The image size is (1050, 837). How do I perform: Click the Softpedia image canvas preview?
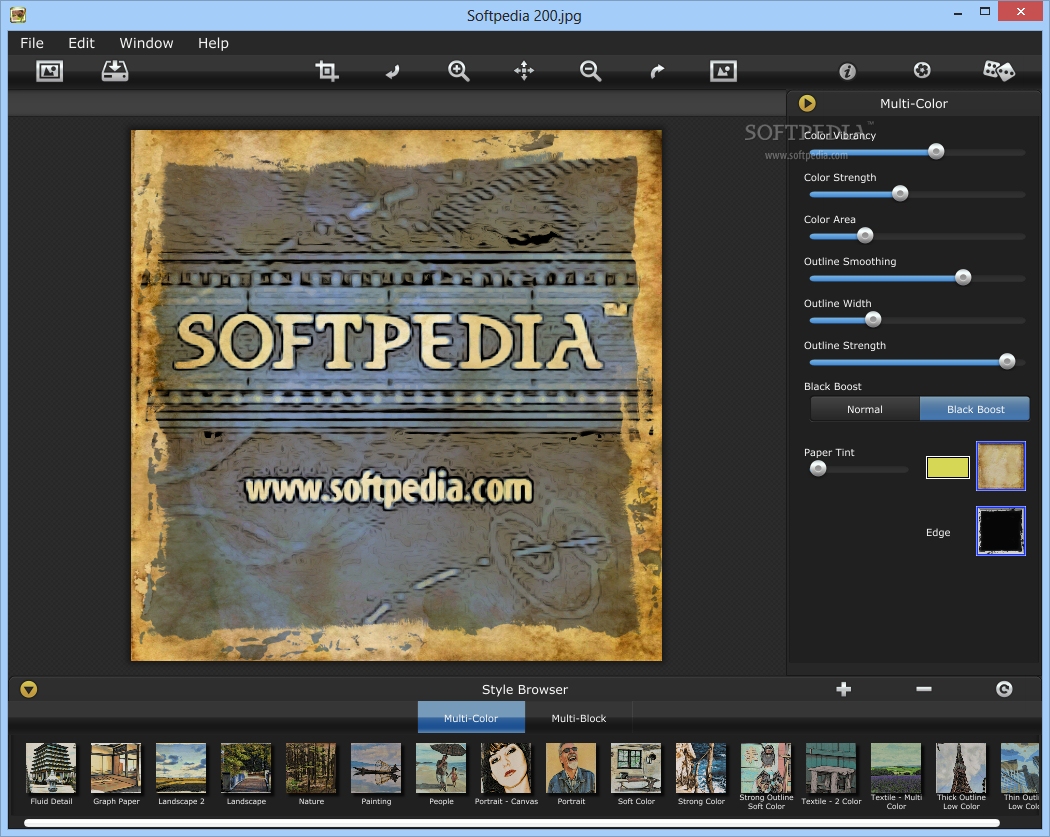396,395
